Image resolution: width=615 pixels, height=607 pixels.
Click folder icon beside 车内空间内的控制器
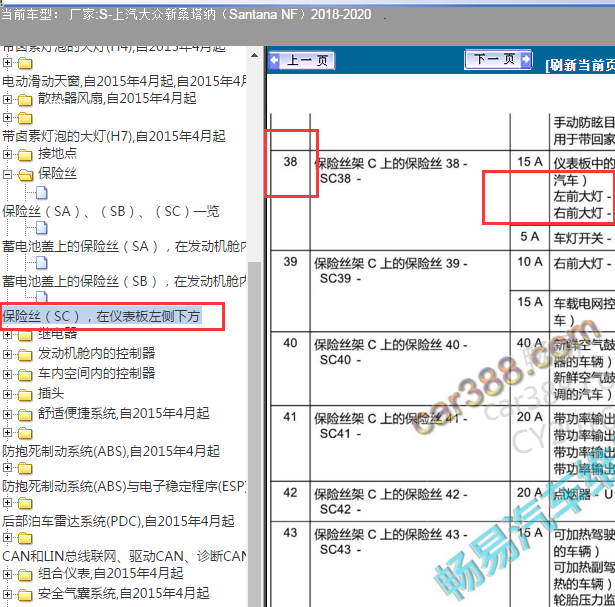point(25,375)
